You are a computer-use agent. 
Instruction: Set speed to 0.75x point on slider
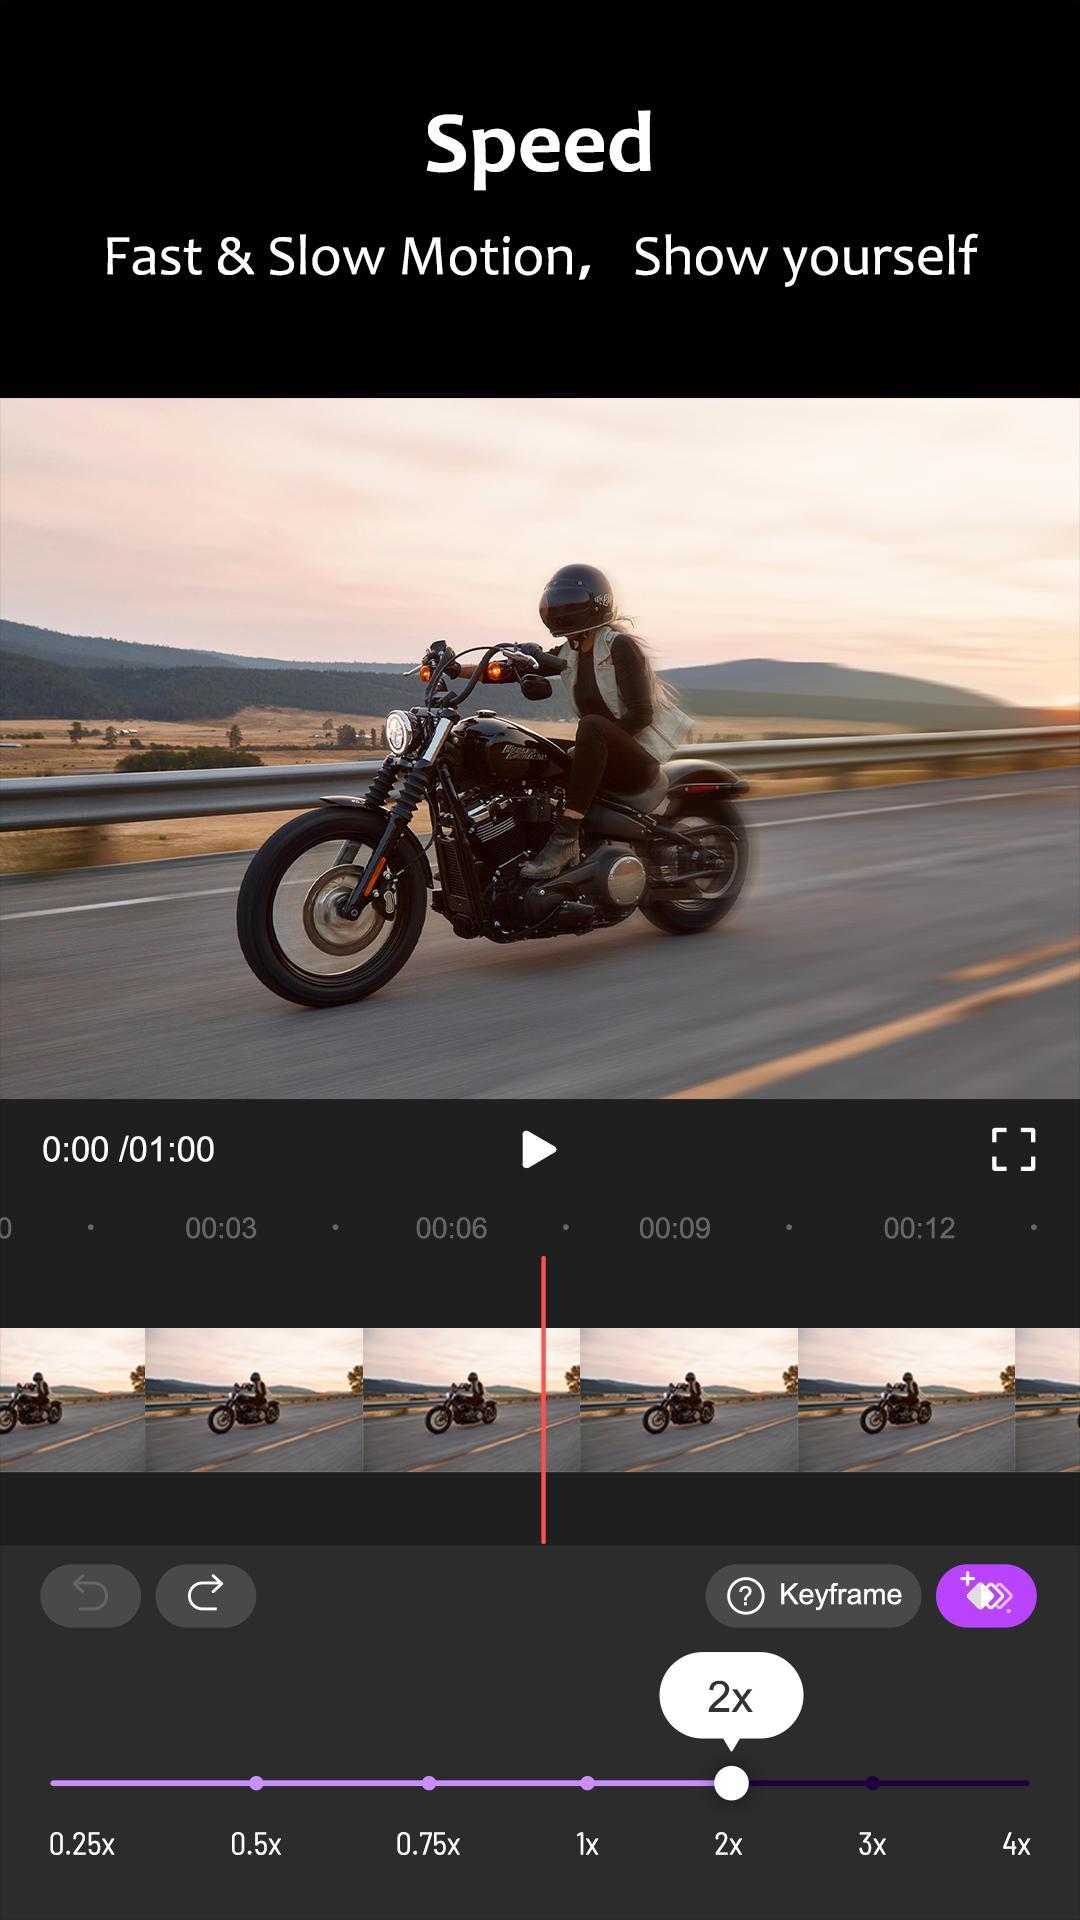pos(429,1783)
